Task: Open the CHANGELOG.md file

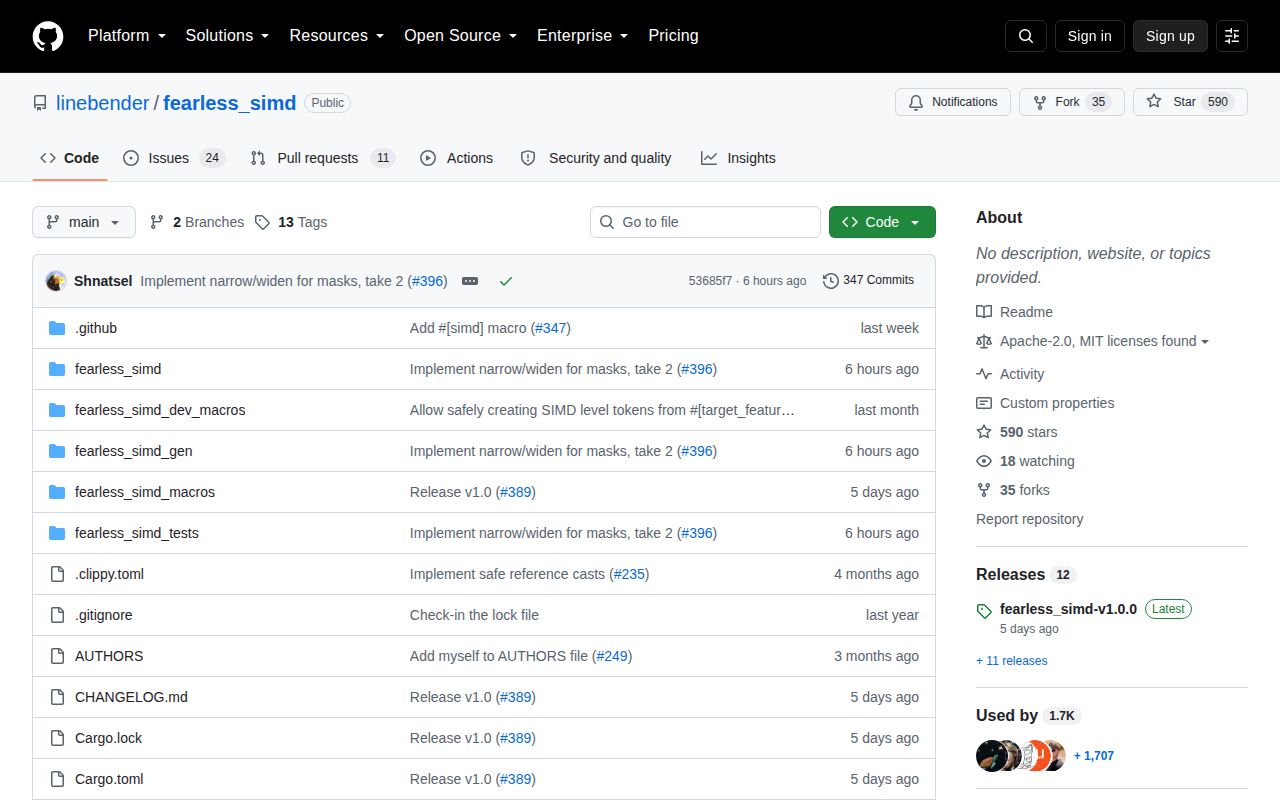Action: pyautogui.click(x=131, y=697)
